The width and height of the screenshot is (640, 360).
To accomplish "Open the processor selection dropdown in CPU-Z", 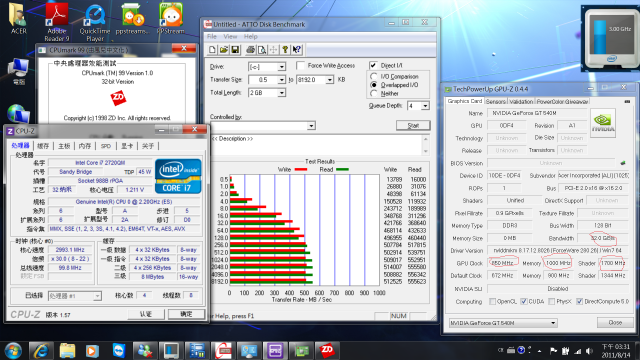I will tap(97, 296).
